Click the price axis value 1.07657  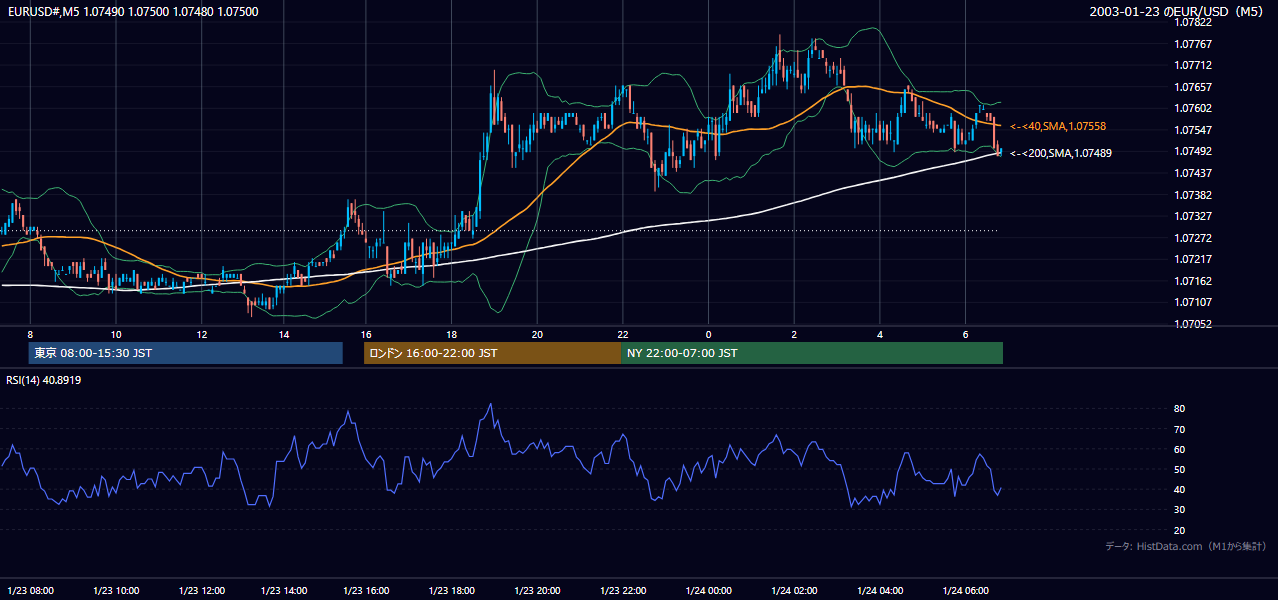pyautogui.click(x=1192, y=87)
